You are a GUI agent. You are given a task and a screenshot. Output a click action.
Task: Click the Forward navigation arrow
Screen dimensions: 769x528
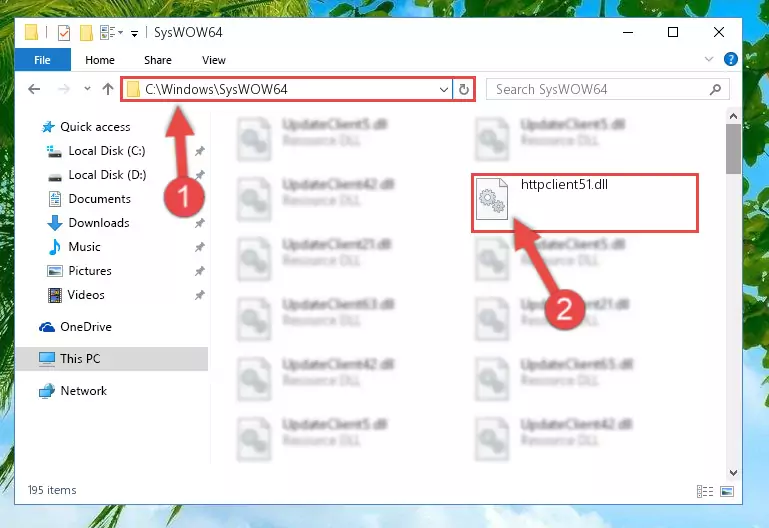(64, 89)
